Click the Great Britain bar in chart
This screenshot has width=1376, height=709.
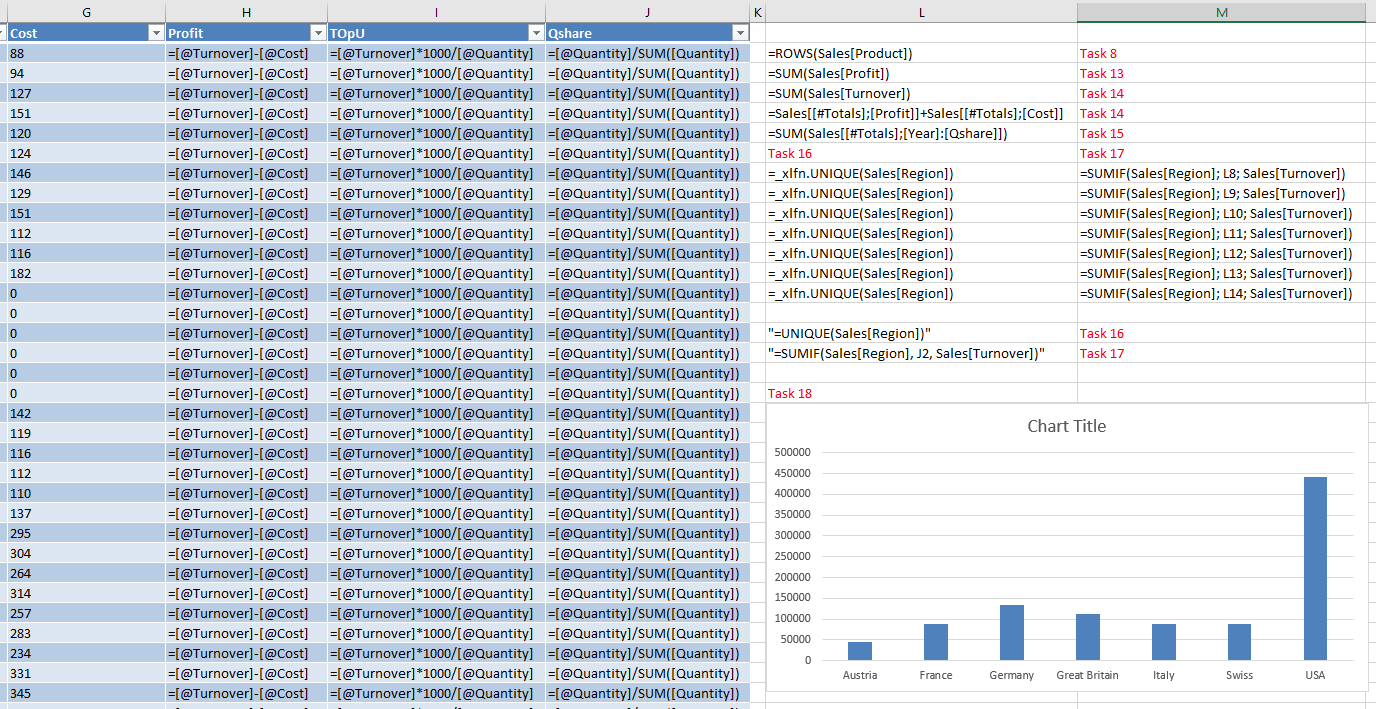pyautogui.click(x=1087, y=637)
